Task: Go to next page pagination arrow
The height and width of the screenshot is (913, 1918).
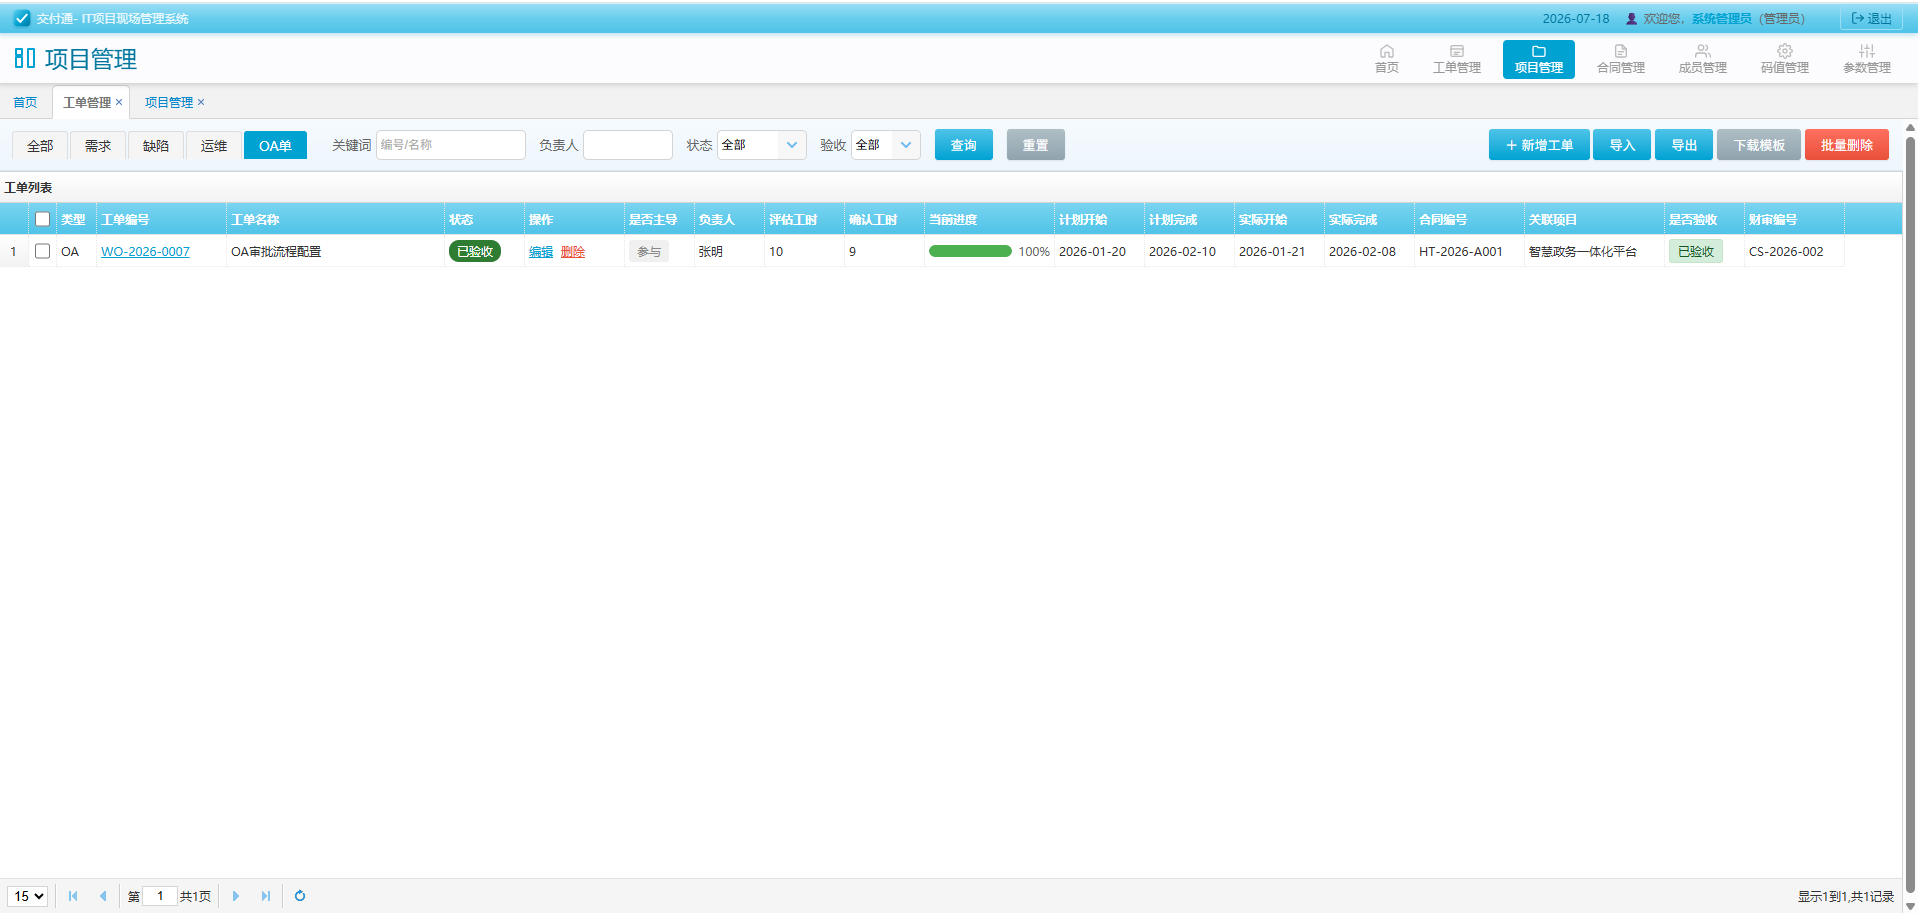Action: coord(236,896)
